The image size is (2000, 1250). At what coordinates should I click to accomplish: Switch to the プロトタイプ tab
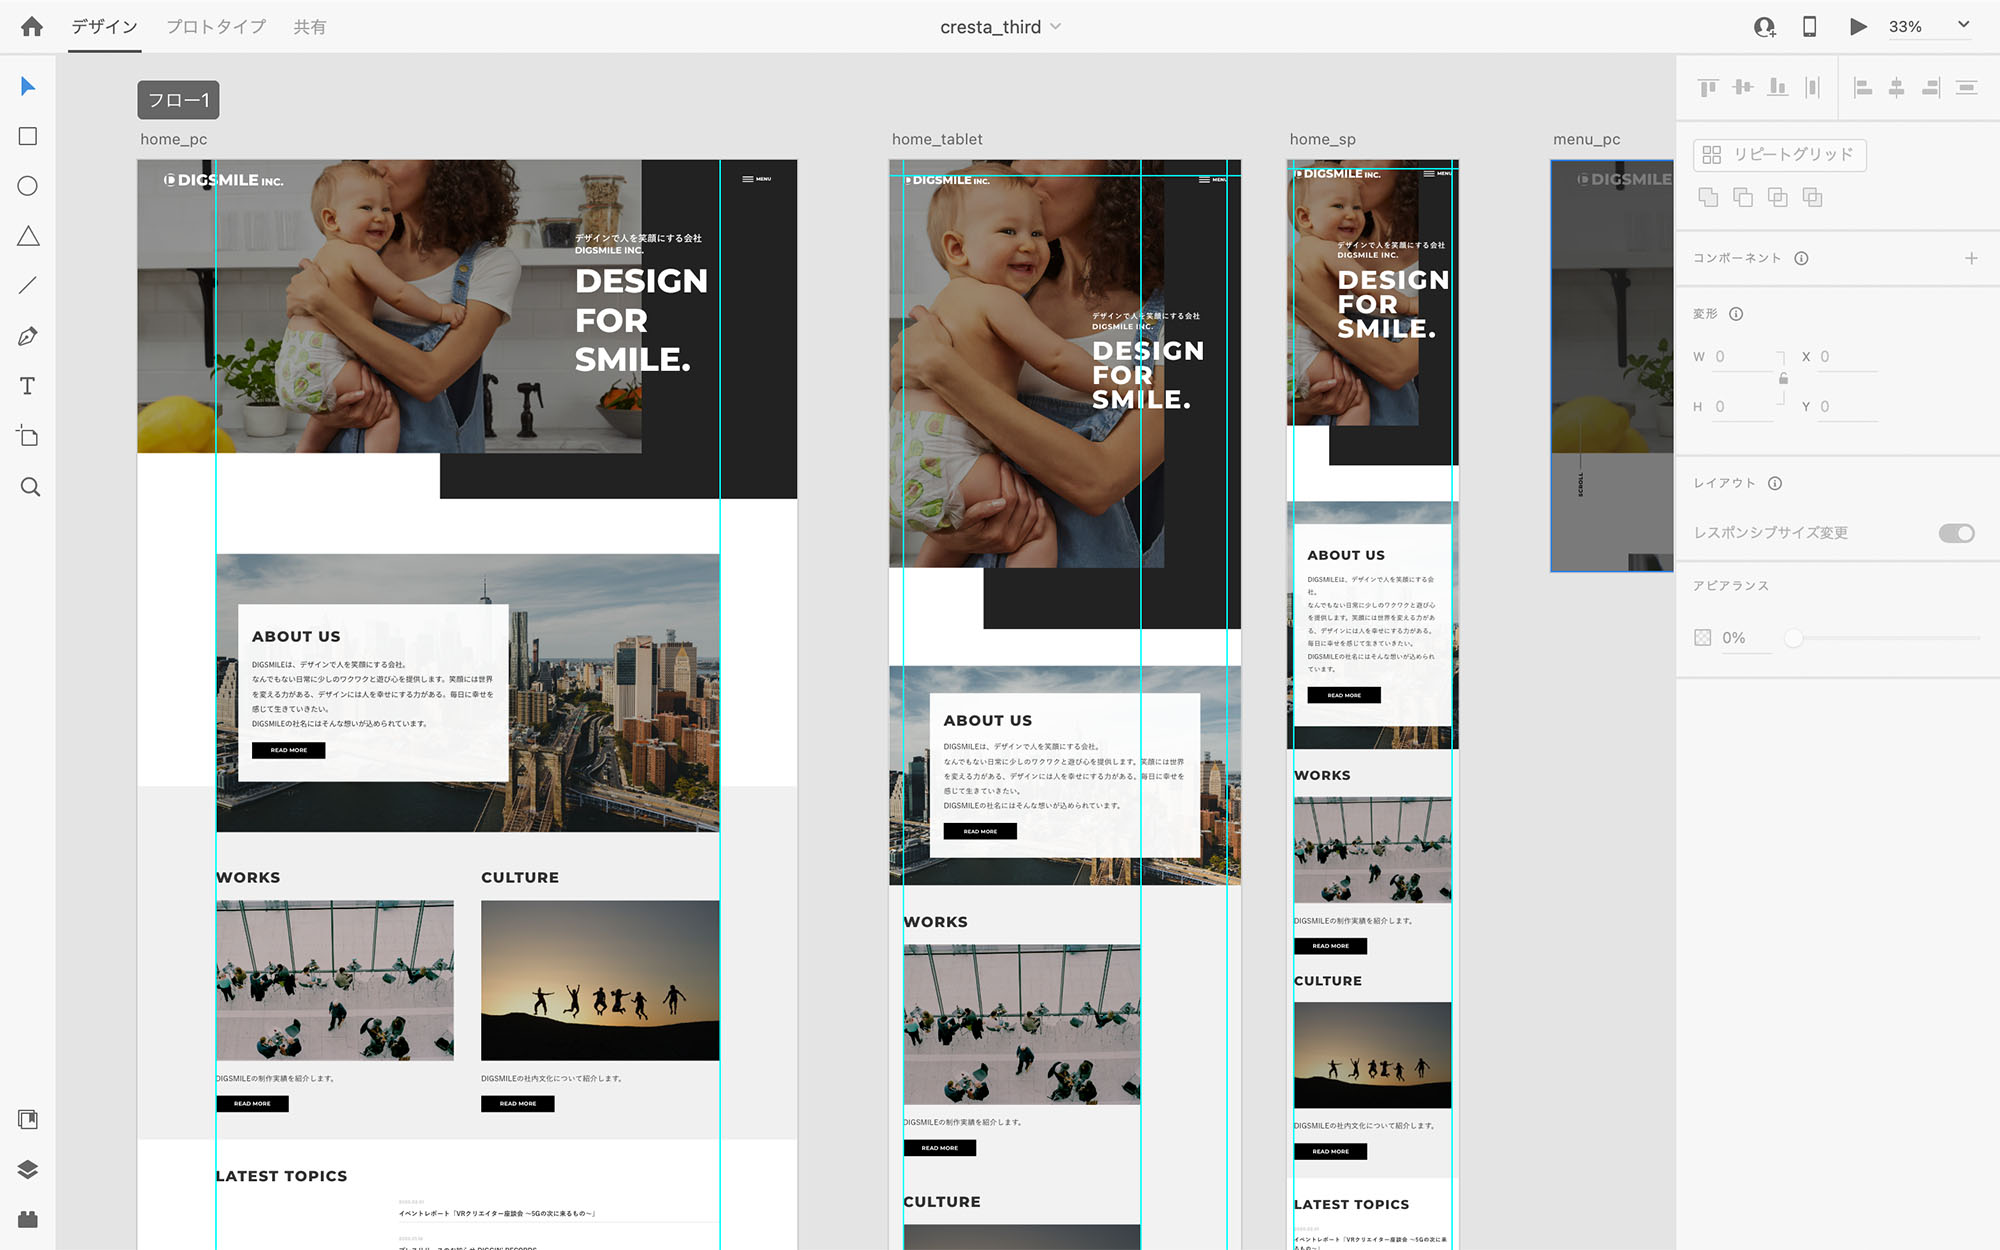tap(216, 27)
